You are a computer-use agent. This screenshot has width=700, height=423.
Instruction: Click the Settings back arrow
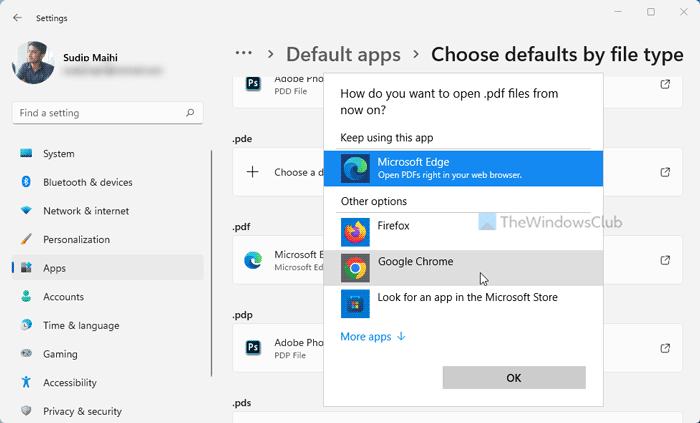(x=17, y=16)
